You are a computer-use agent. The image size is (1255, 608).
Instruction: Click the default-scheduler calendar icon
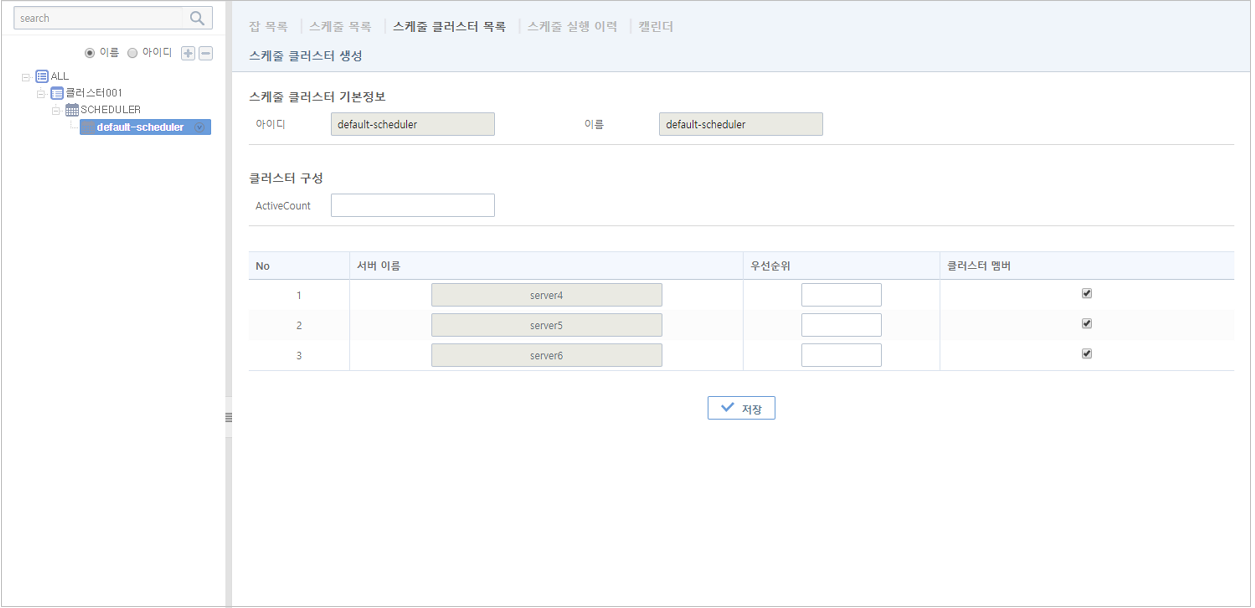88,127
